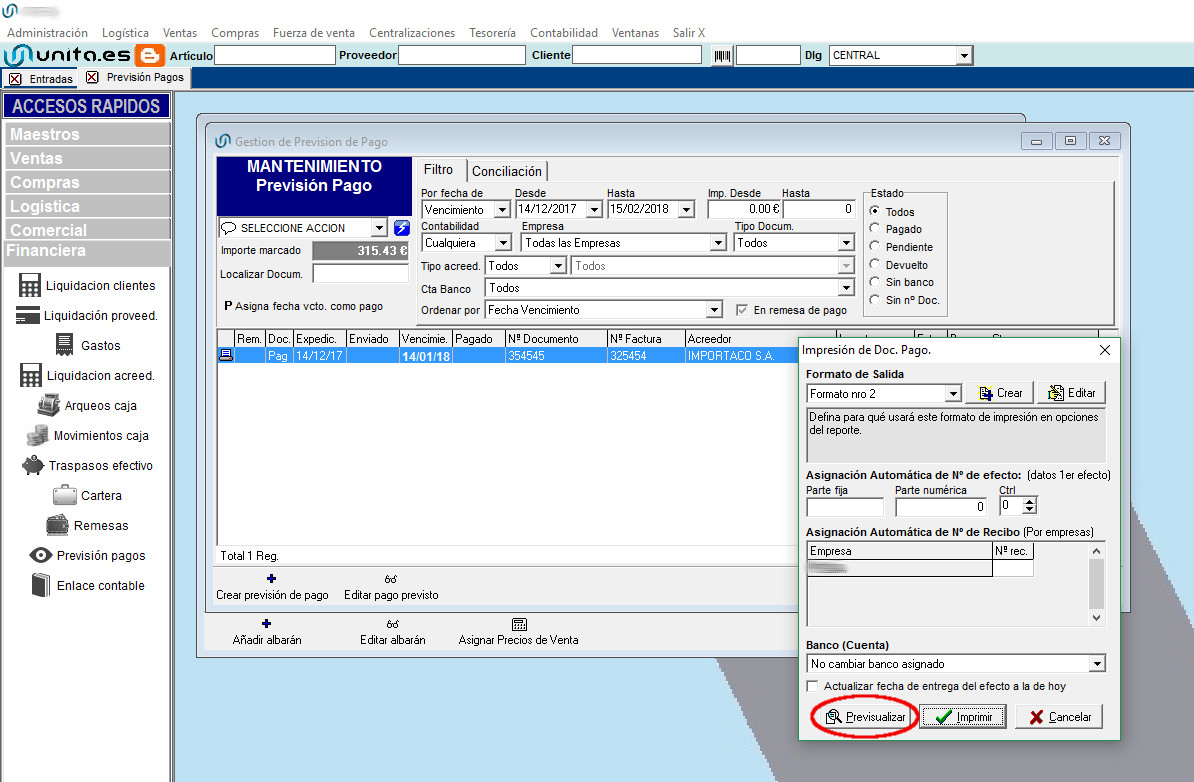The image size is (1194, 782).
Task: Increase the Ctrl spinner value
Action: pyautogui.click(x=1030, y=501)
